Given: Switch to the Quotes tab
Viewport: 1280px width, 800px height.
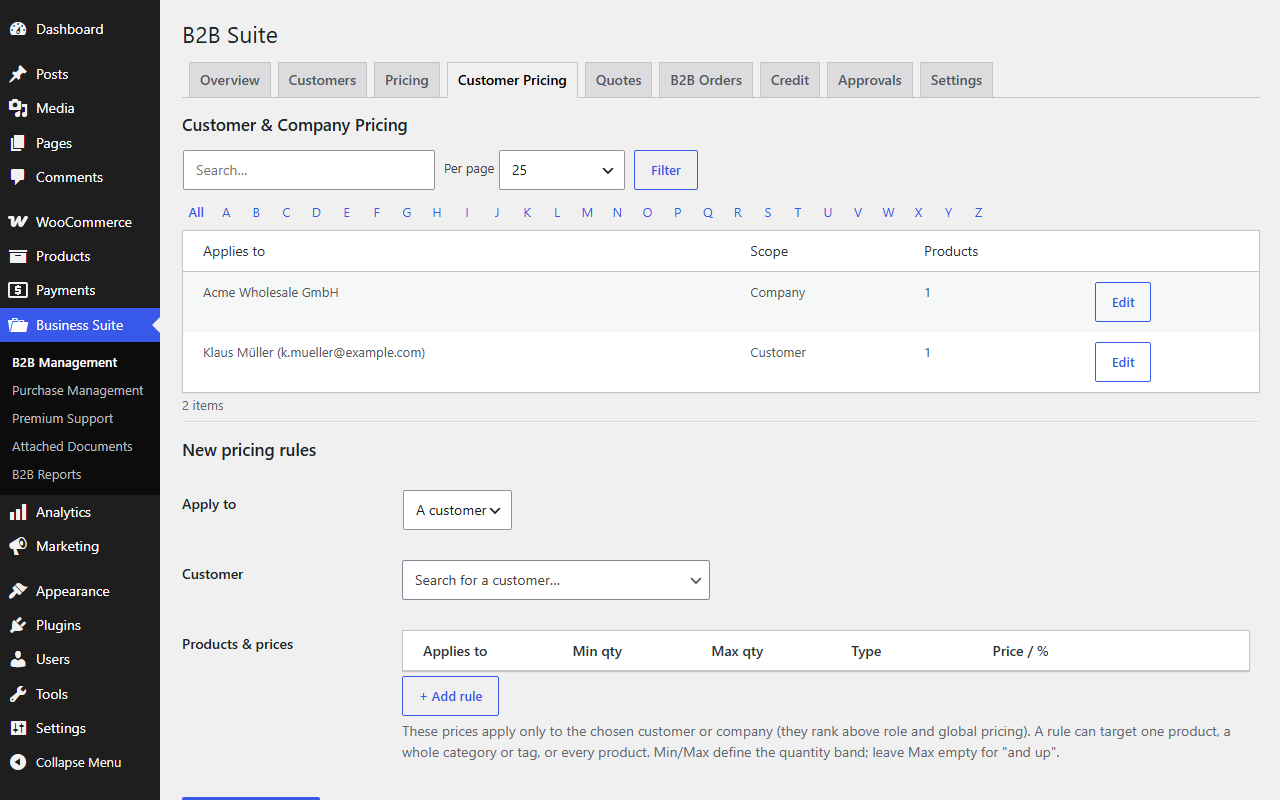Looking at the screenshot, I should tap(619, 80).
